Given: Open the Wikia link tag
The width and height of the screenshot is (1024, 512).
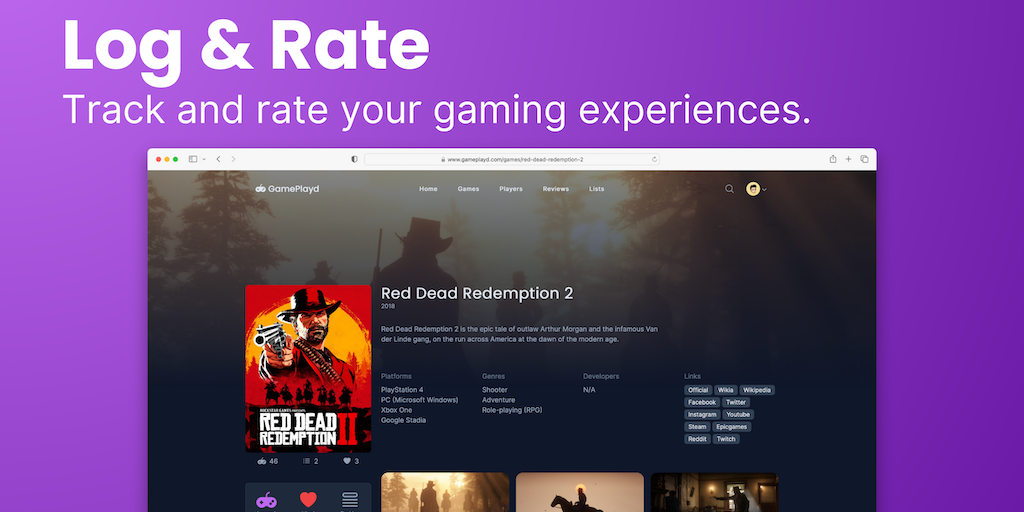Looking at the screenshot, I should click(726, 390).
